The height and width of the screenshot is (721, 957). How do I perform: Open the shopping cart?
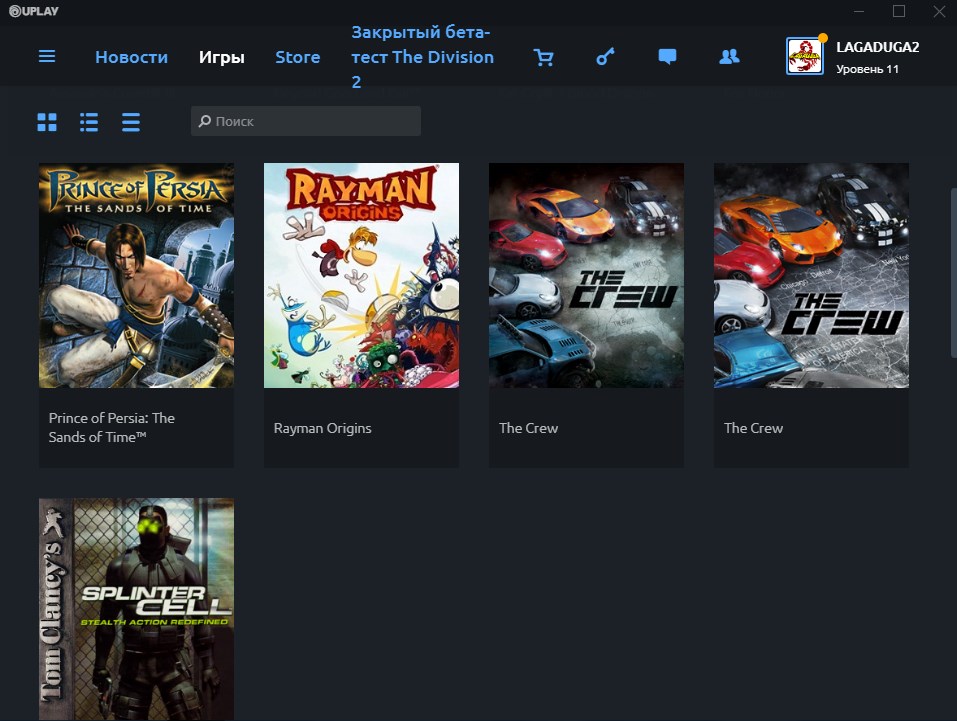pos(543,57)
